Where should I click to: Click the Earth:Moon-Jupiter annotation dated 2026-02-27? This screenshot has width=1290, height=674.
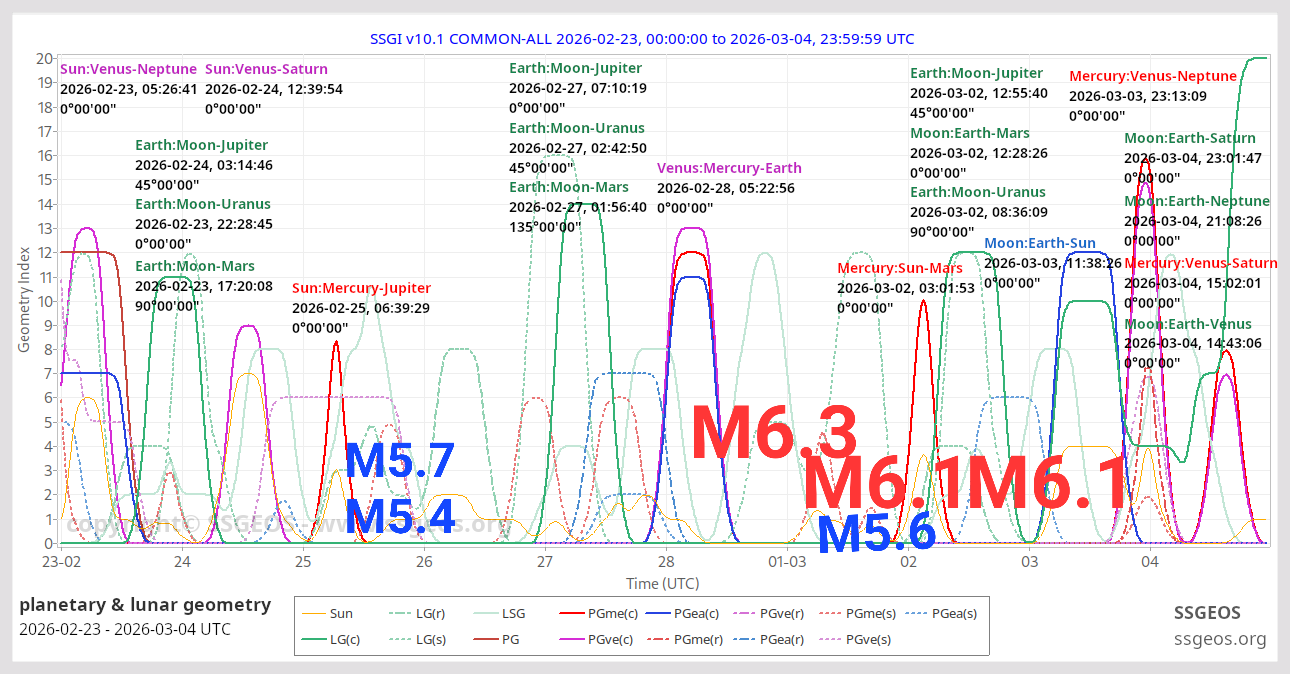[x=576, y=68]
